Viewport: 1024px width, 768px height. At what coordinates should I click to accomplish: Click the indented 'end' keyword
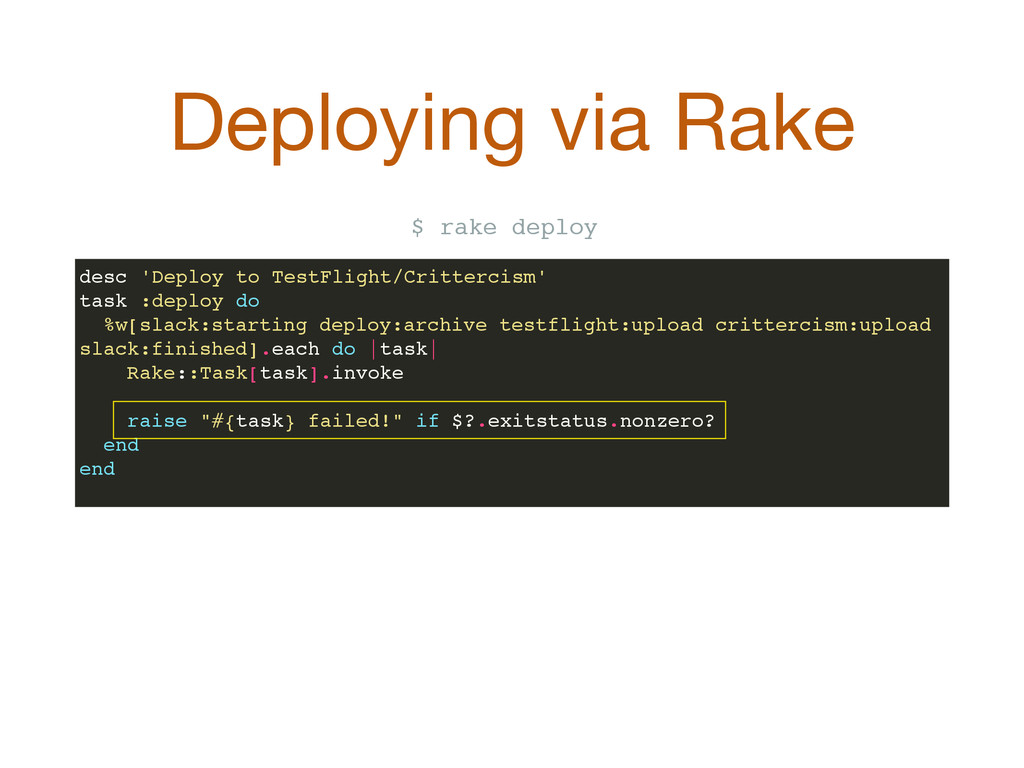(x=121, y=445)
